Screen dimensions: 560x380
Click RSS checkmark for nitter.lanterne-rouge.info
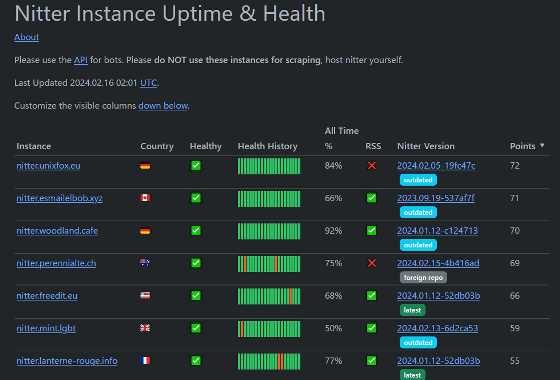371,360
